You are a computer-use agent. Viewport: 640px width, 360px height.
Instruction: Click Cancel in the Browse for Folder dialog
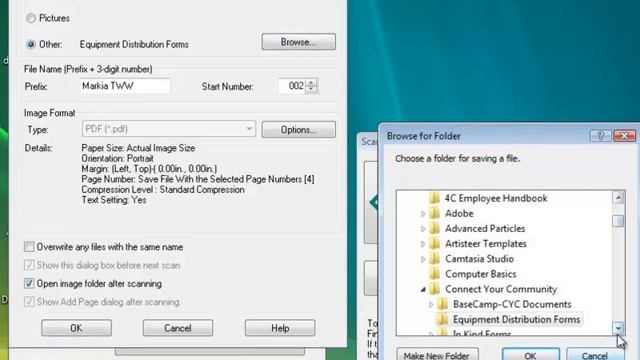coord(595,355)
